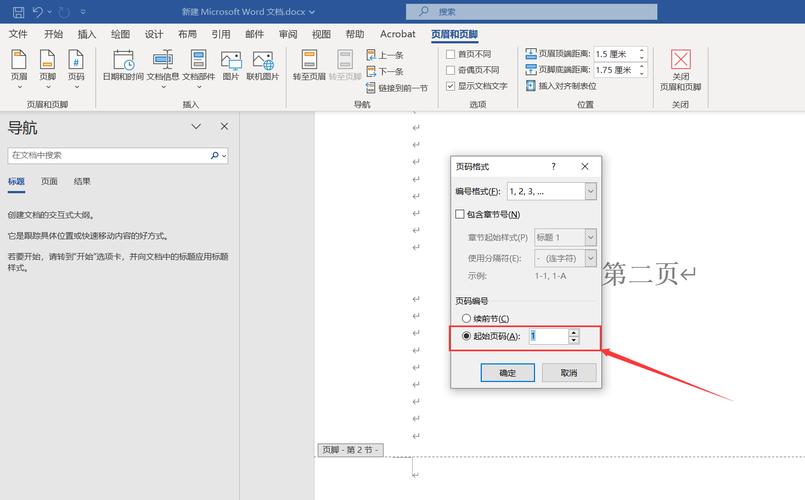Click 取消 in the page format dialog
This screenshot has width=805, height=500.
click(569, 373)
